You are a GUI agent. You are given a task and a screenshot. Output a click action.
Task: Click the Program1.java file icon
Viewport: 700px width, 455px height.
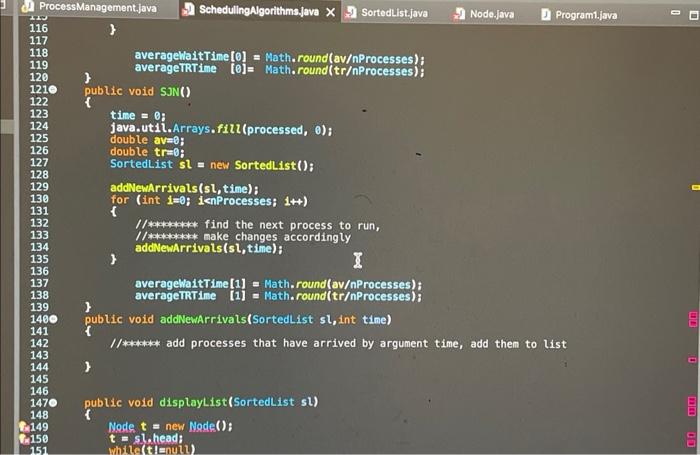point(546,15)
